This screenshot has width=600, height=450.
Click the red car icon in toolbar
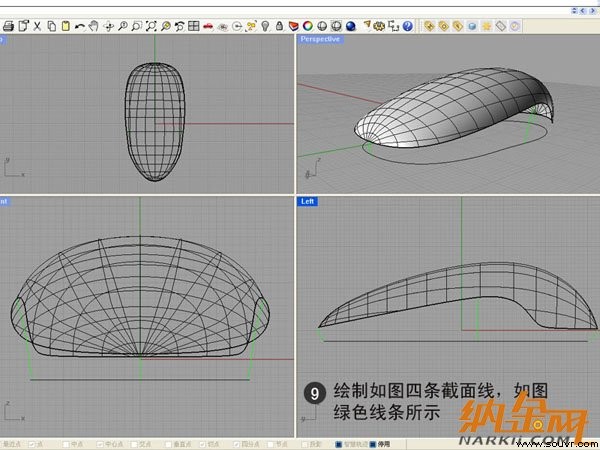point(208,26)
